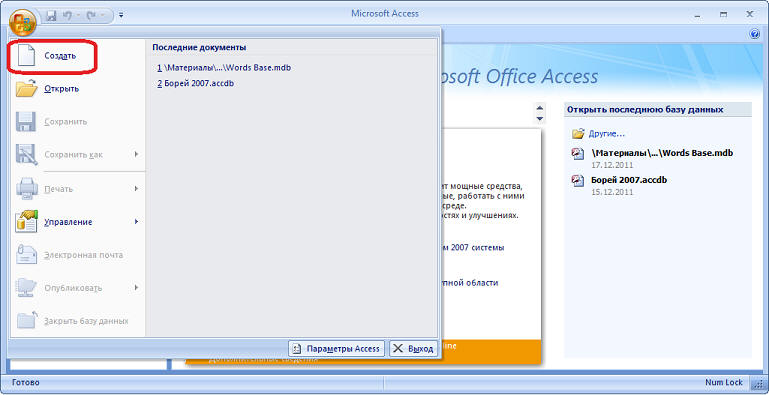Click the Открыть последнюю базу данных heading
The width and height of the screenshot is (769, 395).
(645, 109)
